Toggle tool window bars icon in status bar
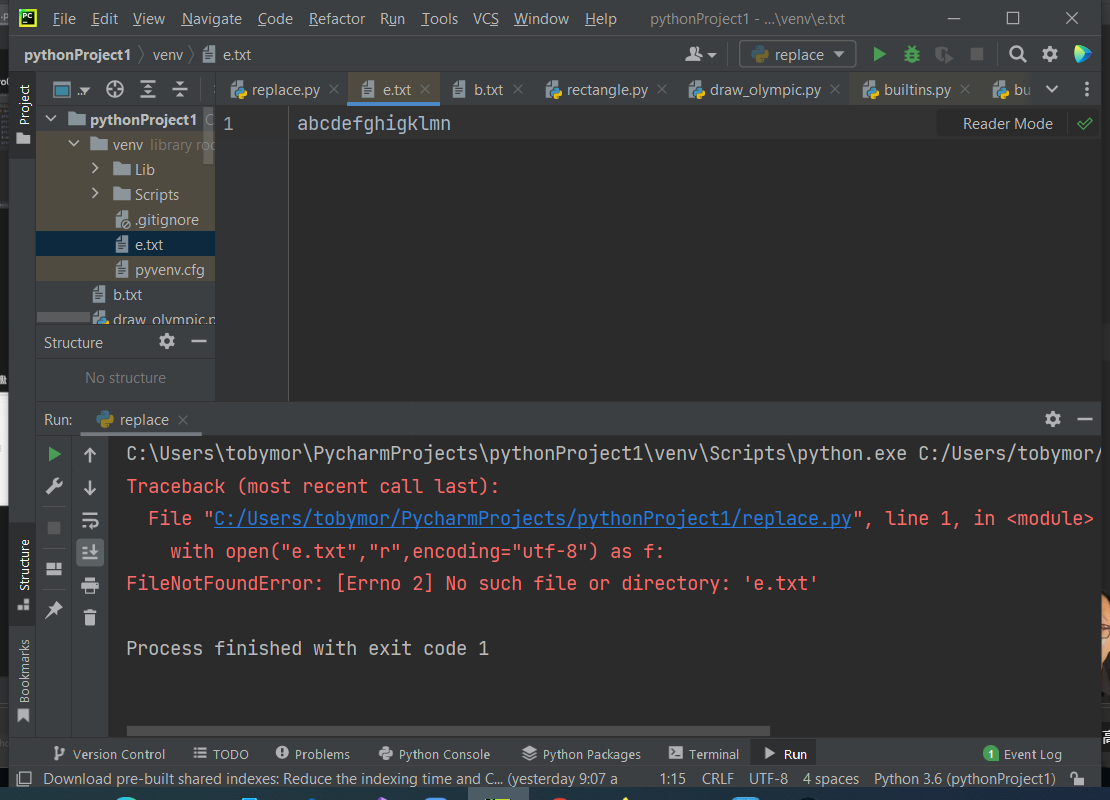 (x=24, y=779)
